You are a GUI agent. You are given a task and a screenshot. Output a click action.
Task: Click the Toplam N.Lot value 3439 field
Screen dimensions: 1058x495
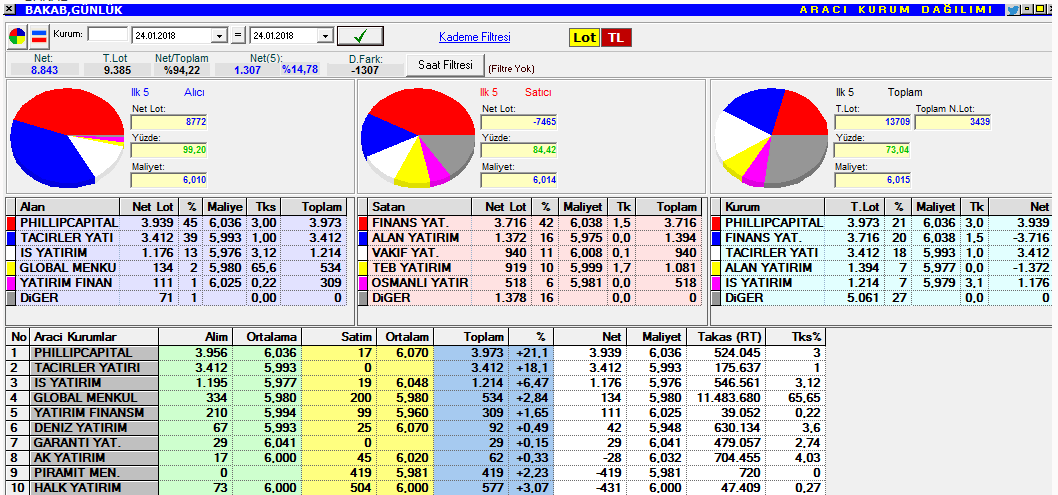(x=953, y=122)
